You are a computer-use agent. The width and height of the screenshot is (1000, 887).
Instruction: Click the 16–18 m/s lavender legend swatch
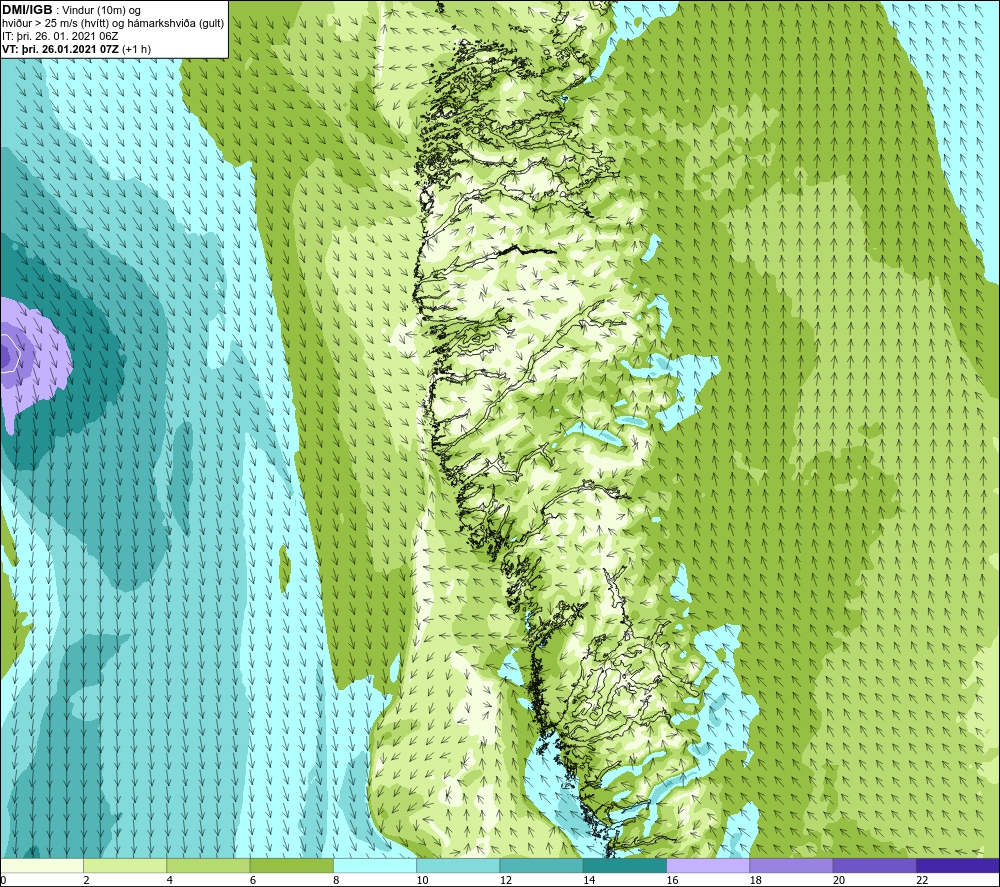click(708, 865)
